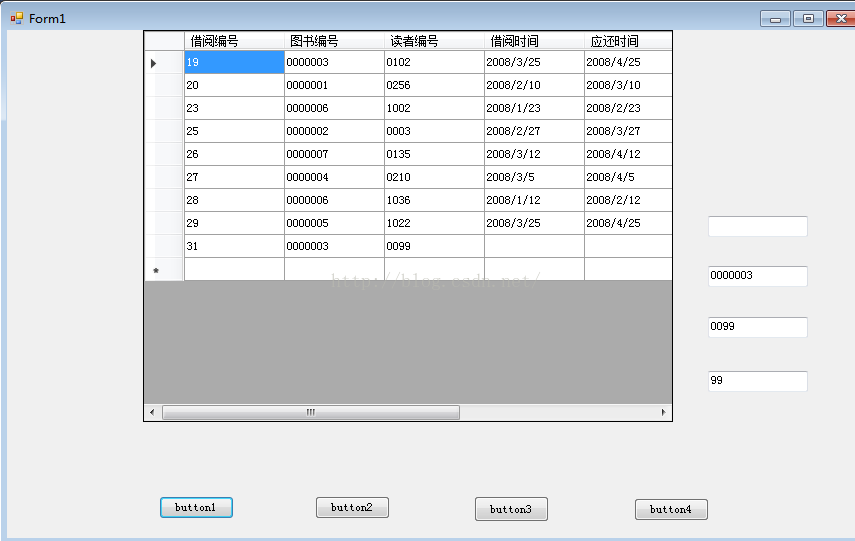Select the borrow date cell 2008/3/12
This screenshot has height=541, width=855.
pyautogui.click(x=534, y=154)
